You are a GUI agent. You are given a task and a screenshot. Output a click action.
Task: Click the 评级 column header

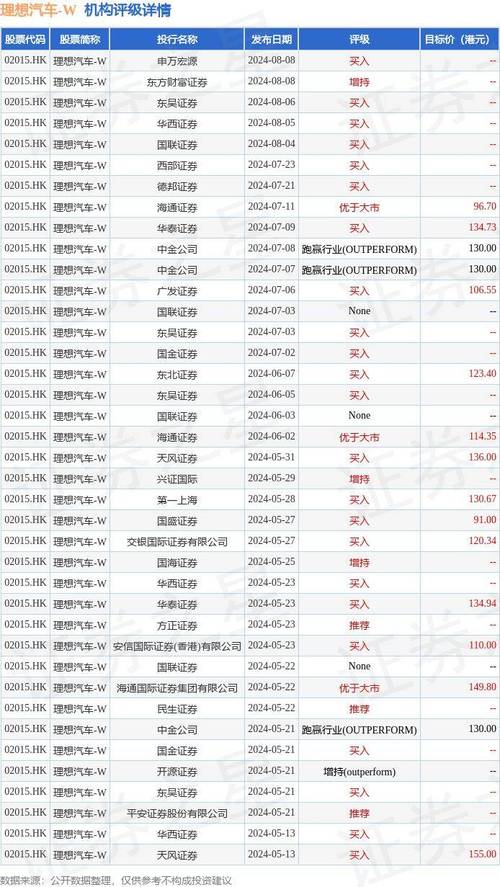point(359,40)
